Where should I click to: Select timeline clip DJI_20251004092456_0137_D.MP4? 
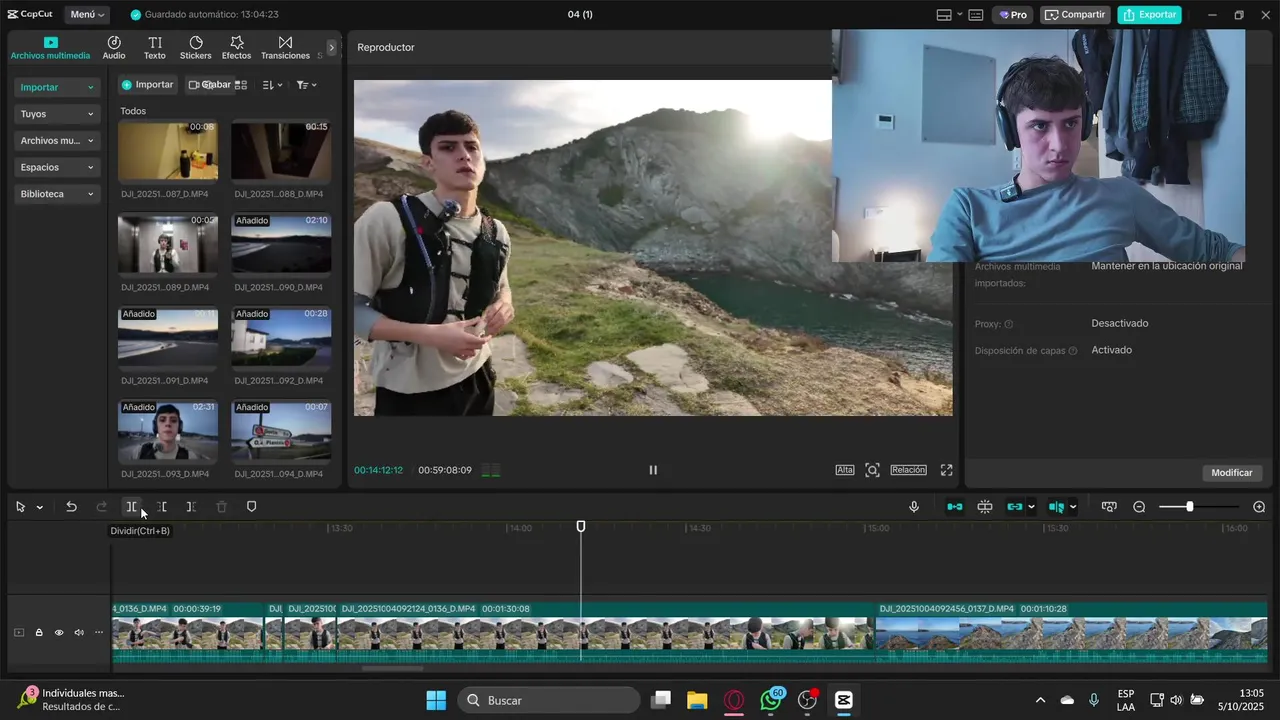click(1071, 632)
